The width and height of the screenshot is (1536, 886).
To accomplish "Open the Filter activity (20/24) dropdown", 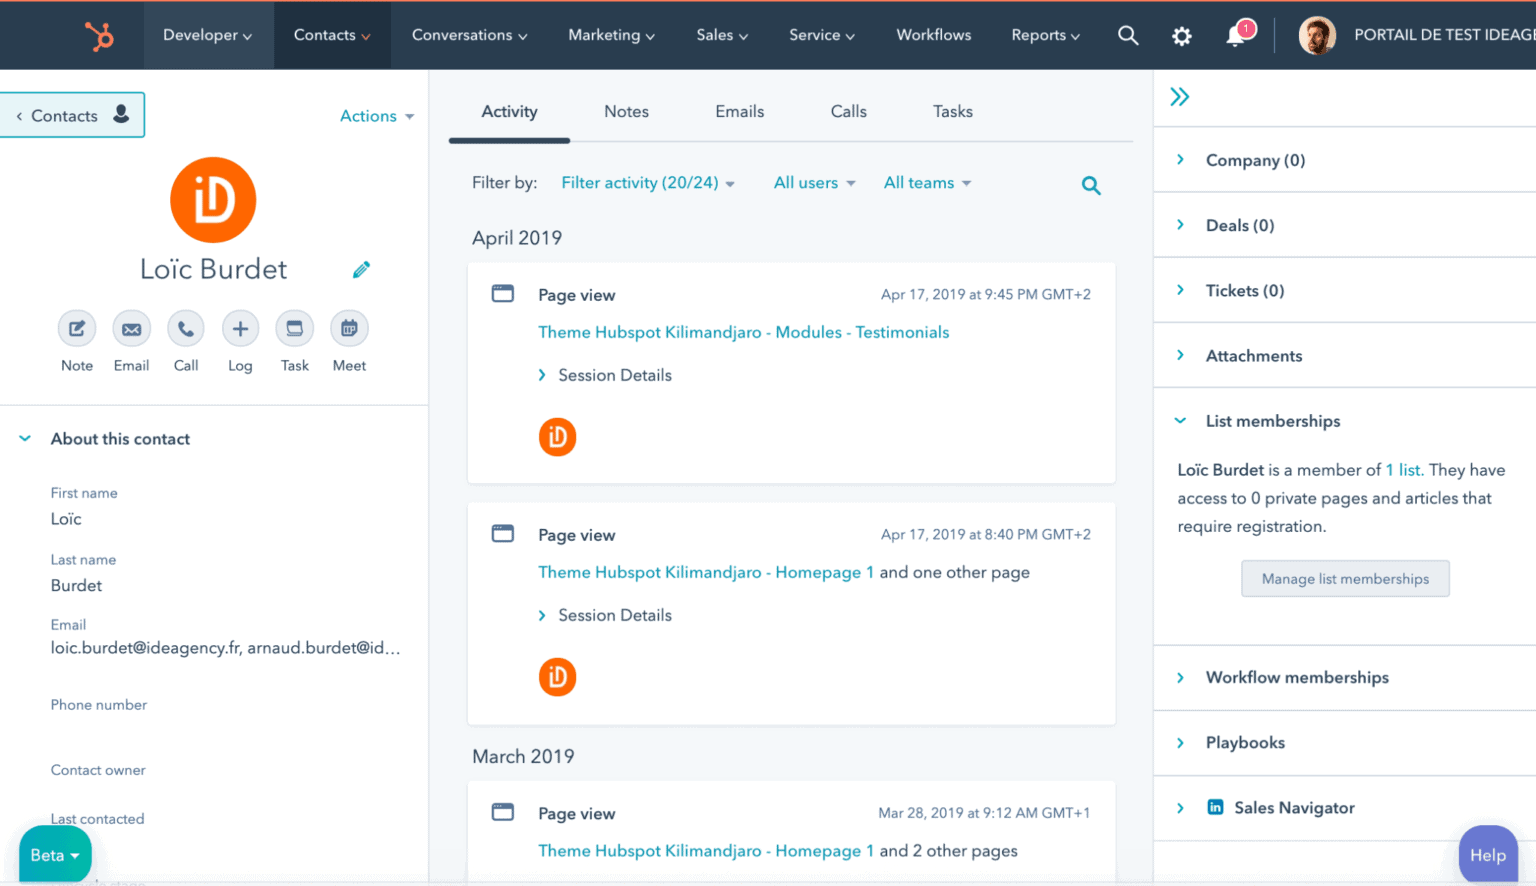I will pos(647,183).
